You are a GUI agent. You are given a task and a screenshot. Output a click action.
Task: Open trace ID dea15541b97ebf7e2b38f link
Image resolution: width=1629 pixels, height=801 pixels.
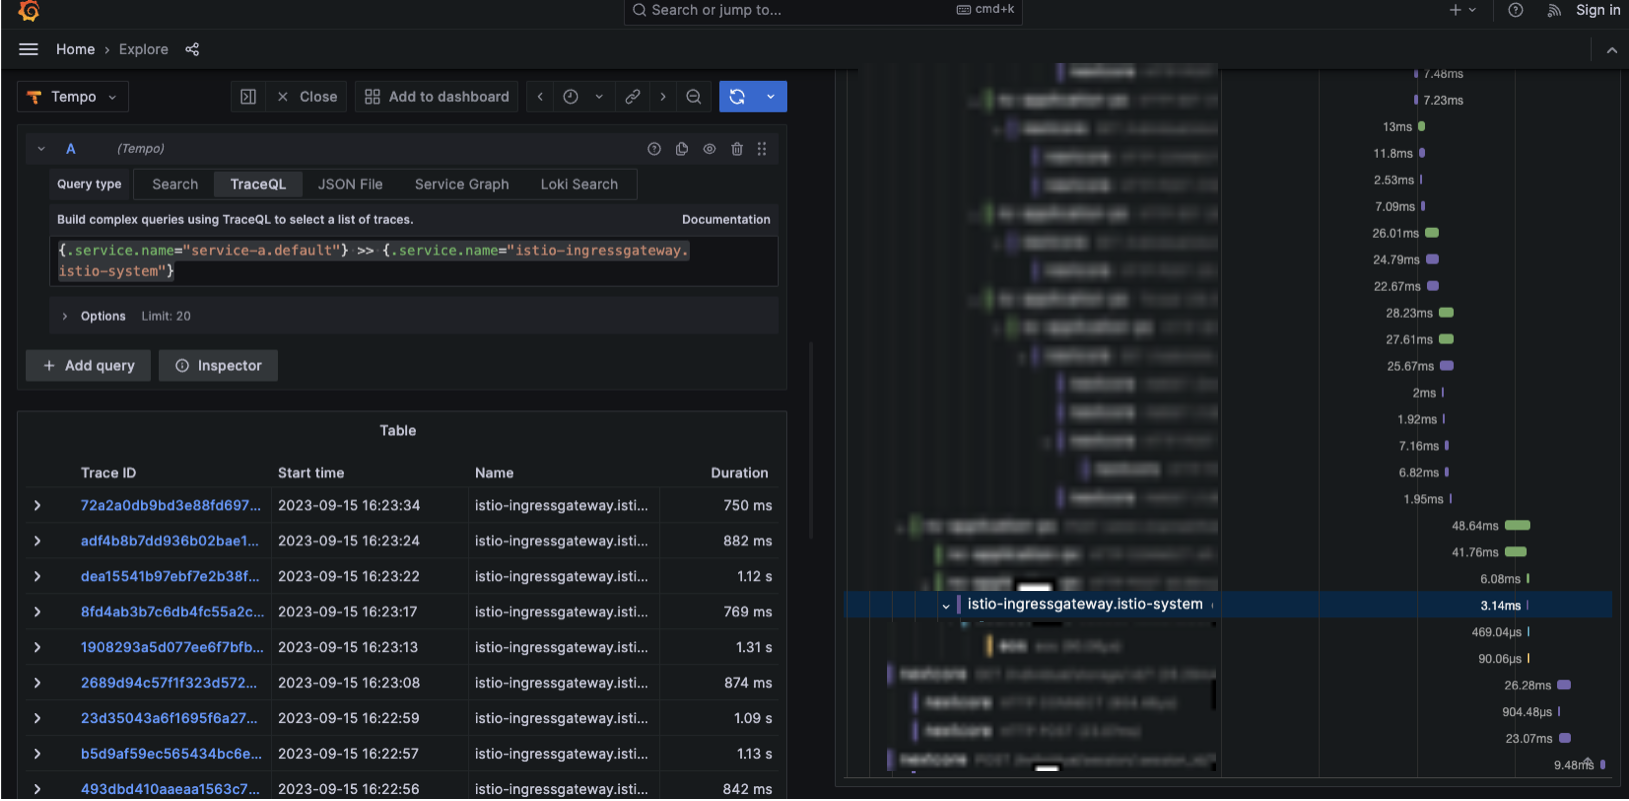(x=169, y=577)
